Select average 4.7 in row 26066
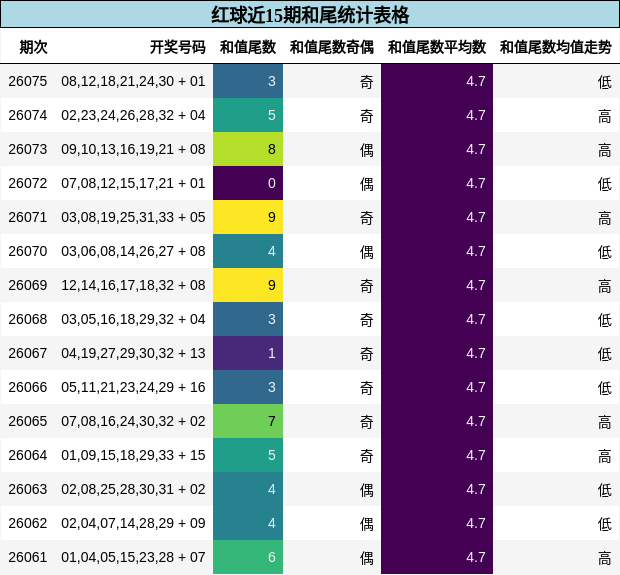Image resolution: width=620 pixels, height=575 pixels. (x=437, y=387)
